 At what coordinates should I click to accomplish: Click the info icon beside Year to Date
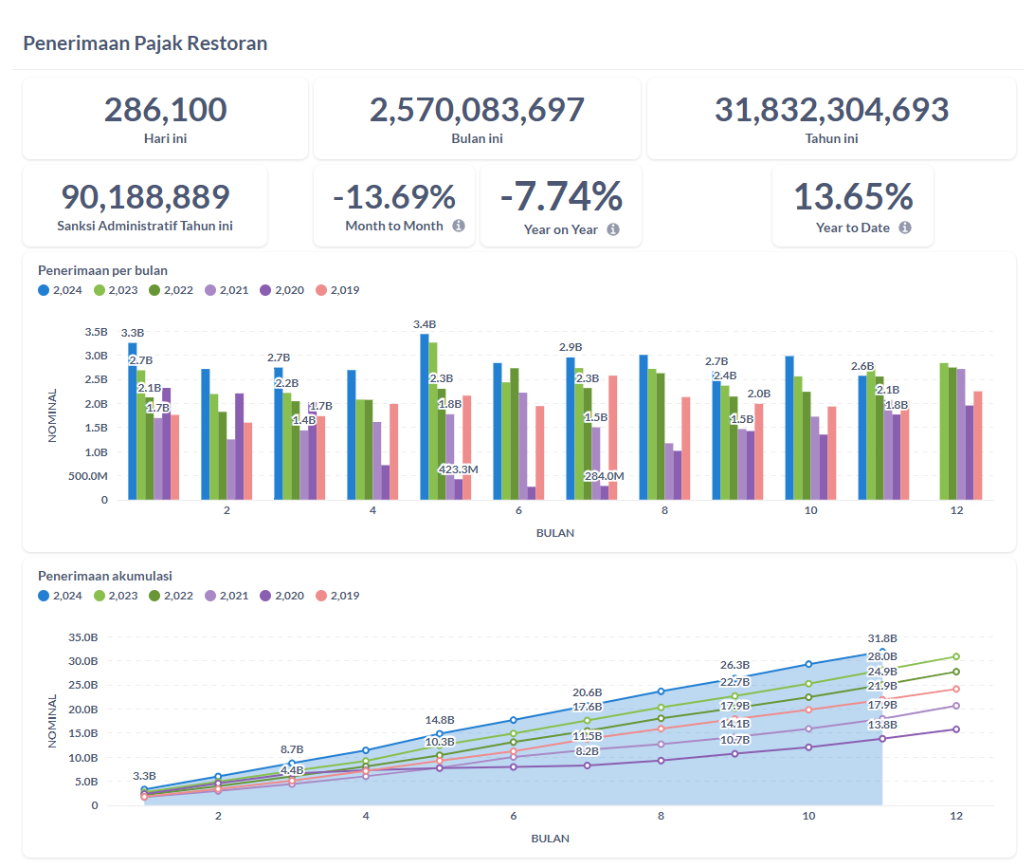click(x=904, y=227)
